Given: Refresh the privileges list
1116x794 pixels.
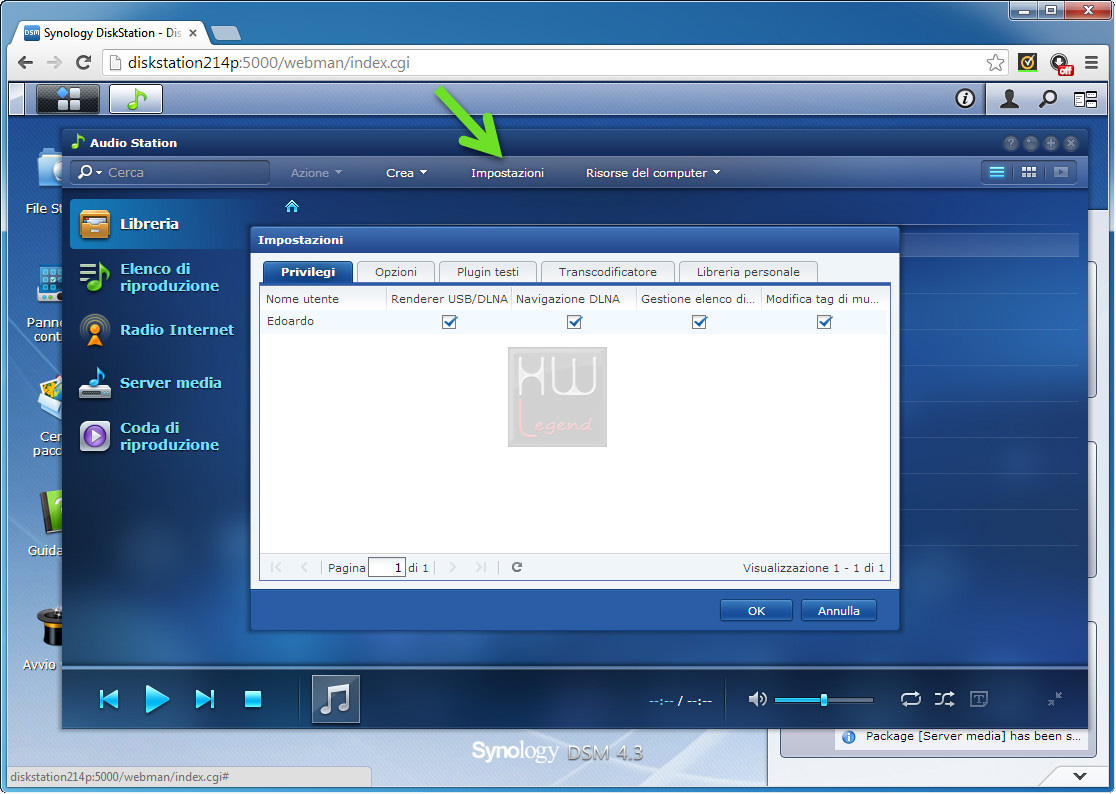Looking at the screenshot, I should click(517, 567).
